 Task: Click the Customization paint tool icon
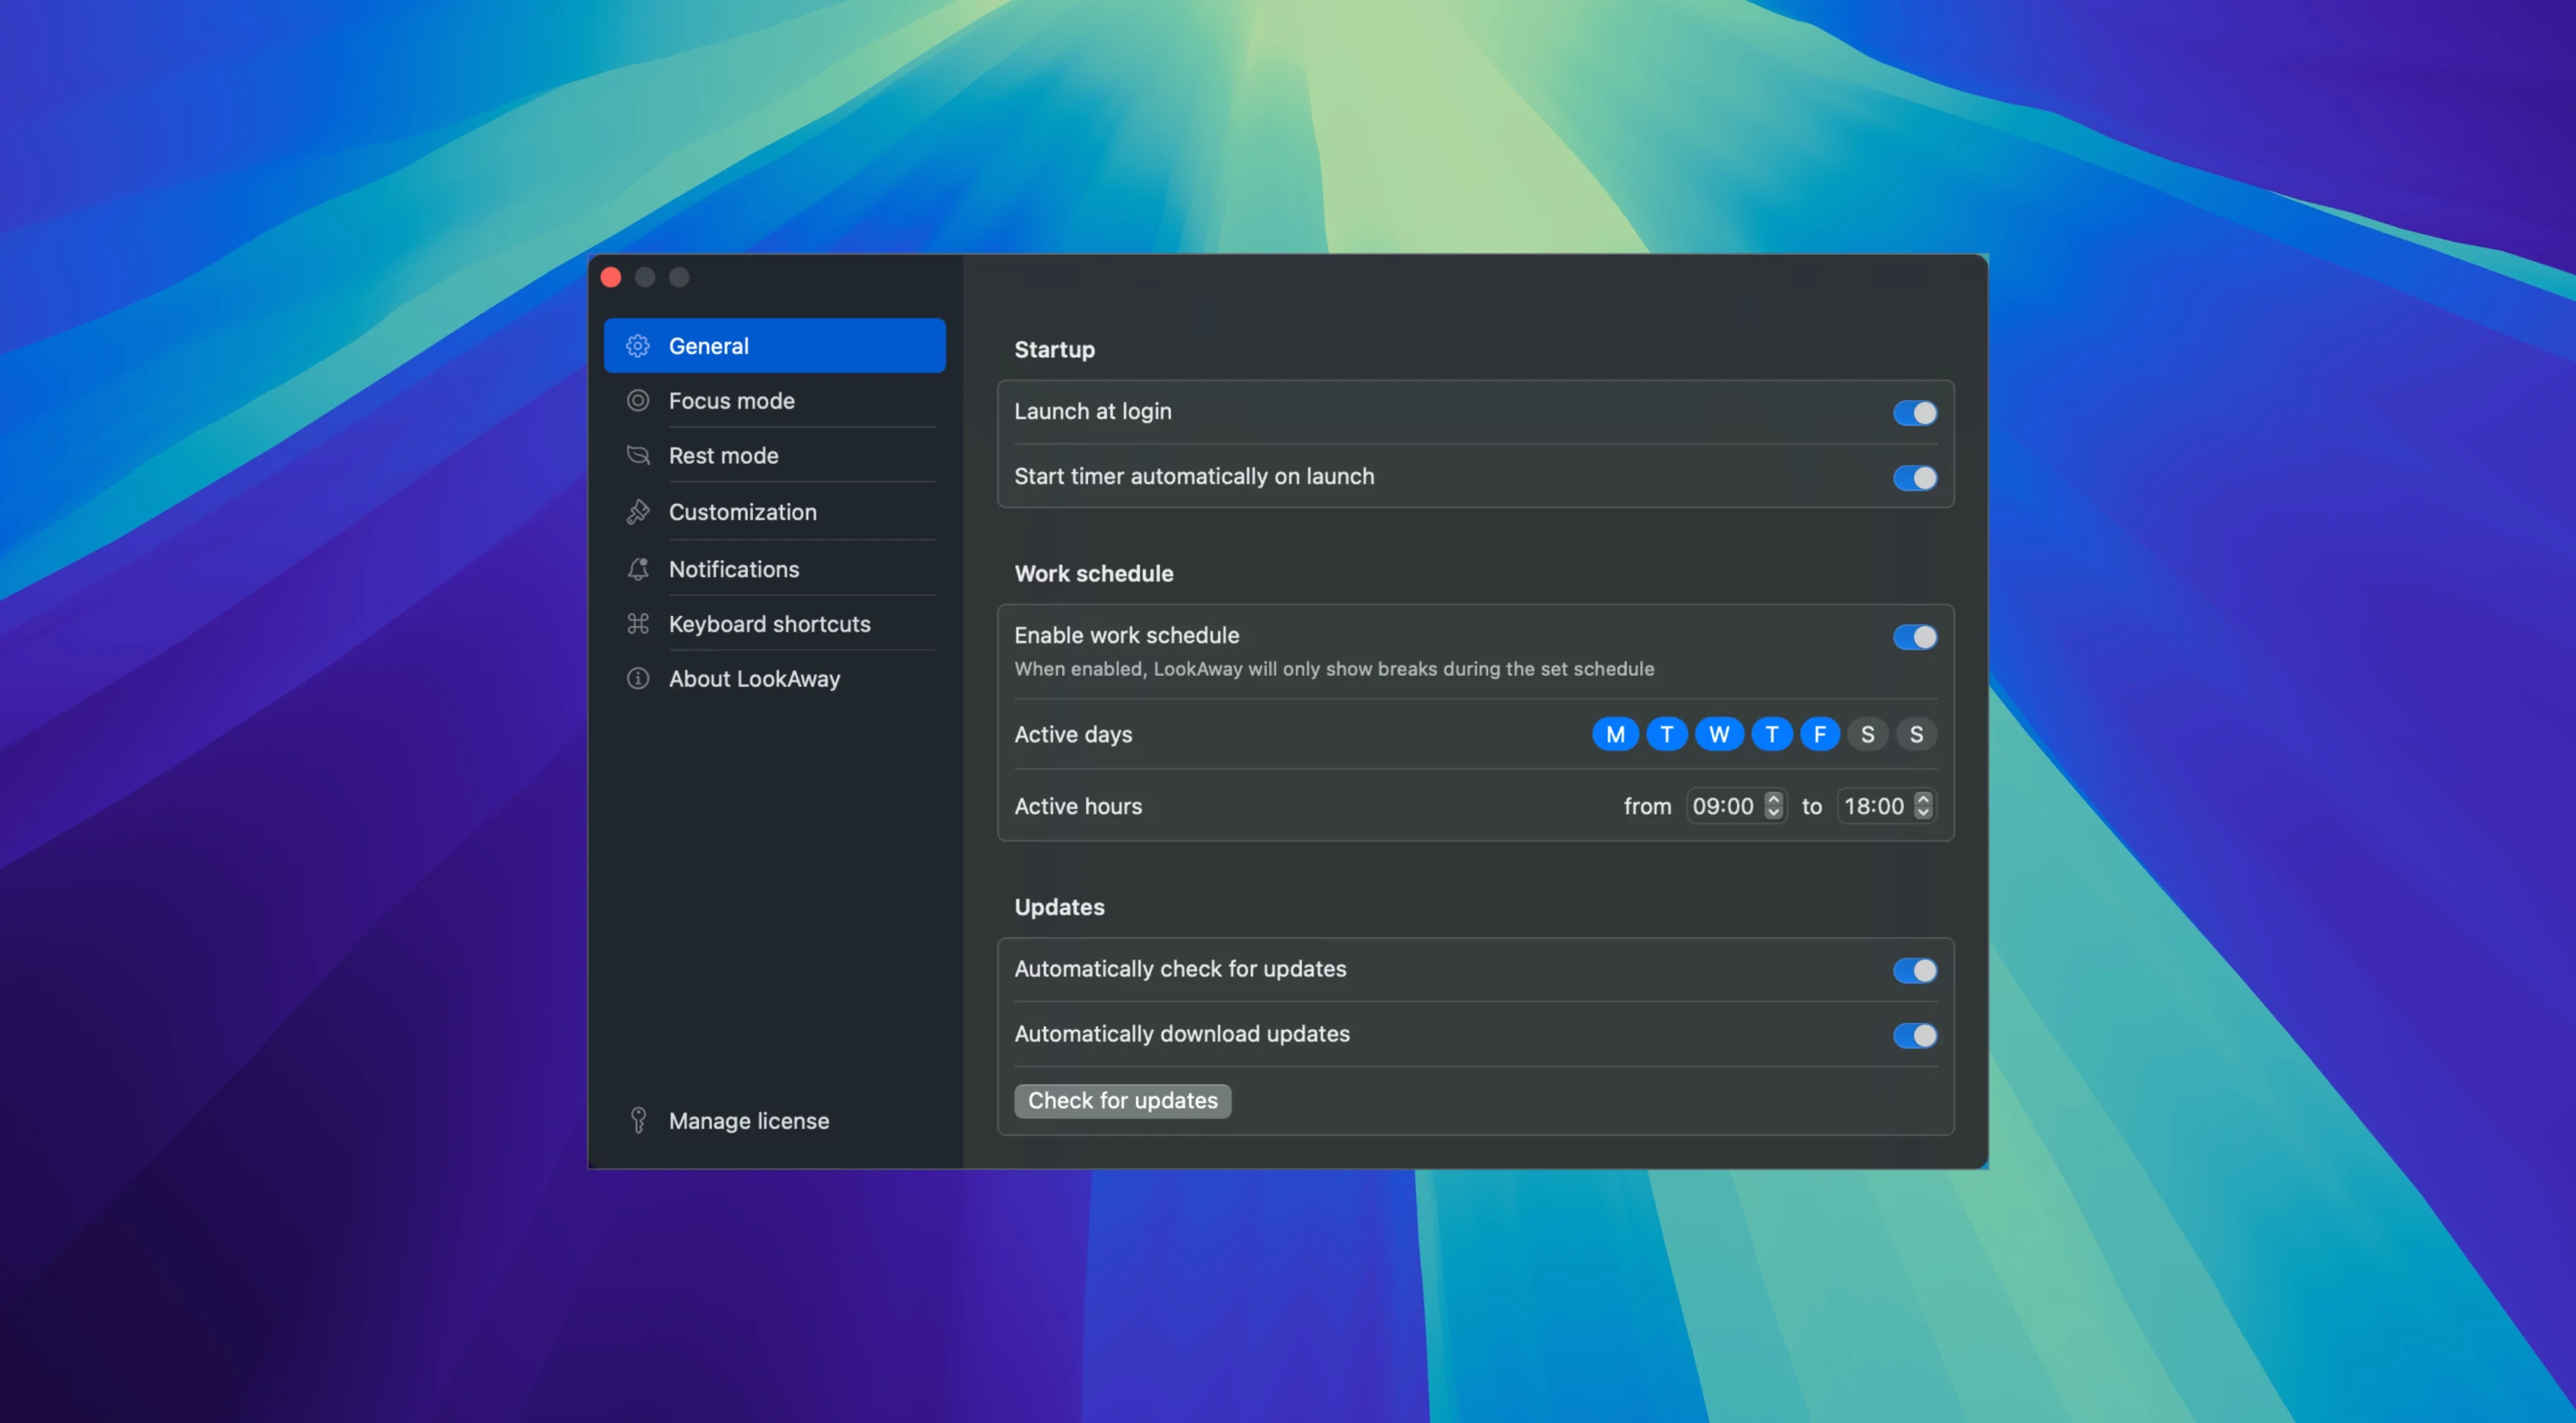pyautogui.click(x=638, y=512)
